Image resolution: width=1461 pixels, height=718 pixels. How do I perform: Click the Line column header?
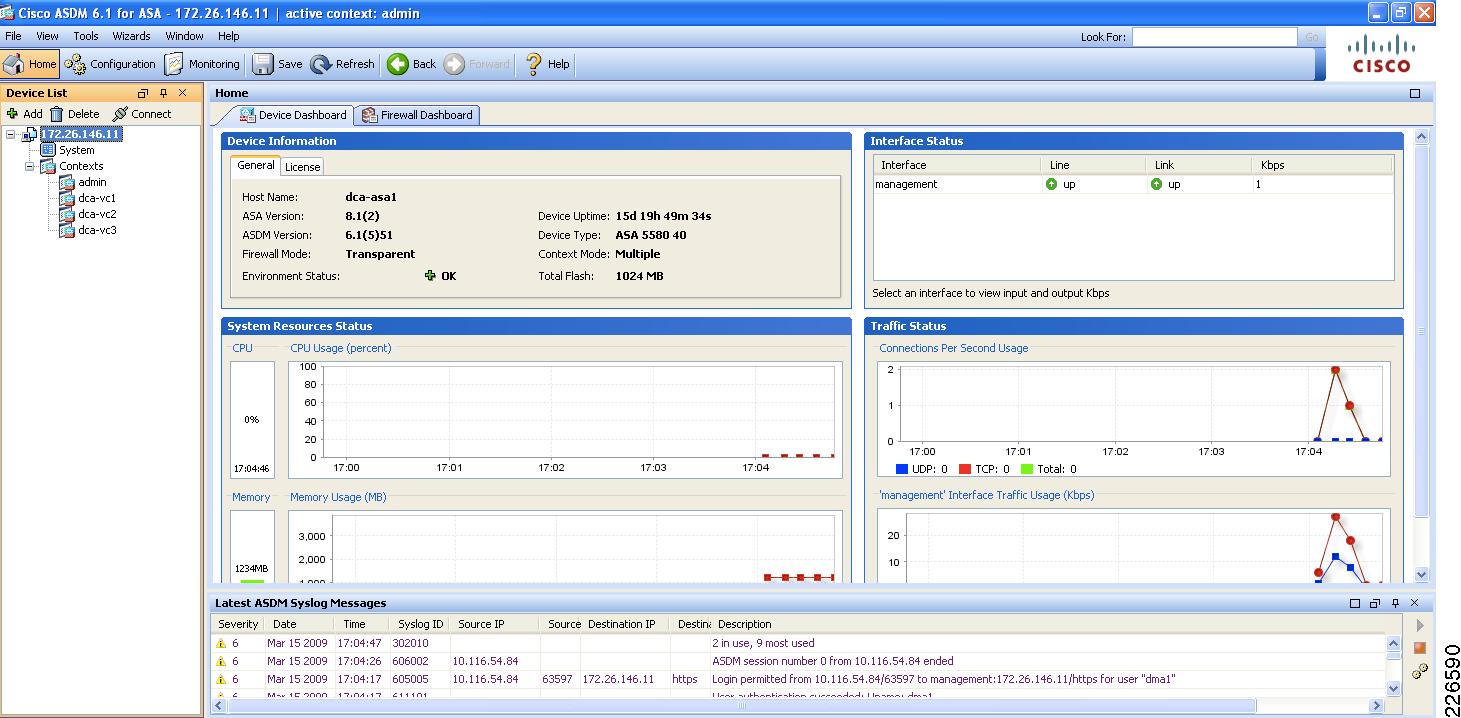[1092, 165]
